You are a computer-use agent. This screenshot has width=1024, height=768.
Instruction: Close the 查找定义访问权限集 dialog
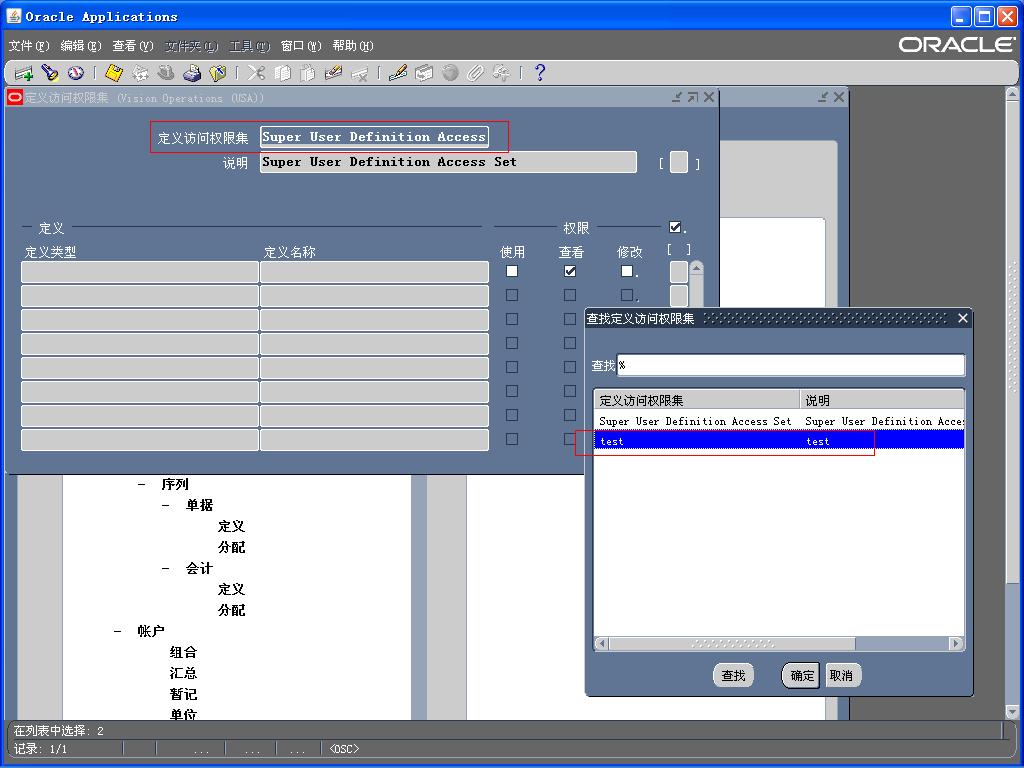[x=963, y=318]
